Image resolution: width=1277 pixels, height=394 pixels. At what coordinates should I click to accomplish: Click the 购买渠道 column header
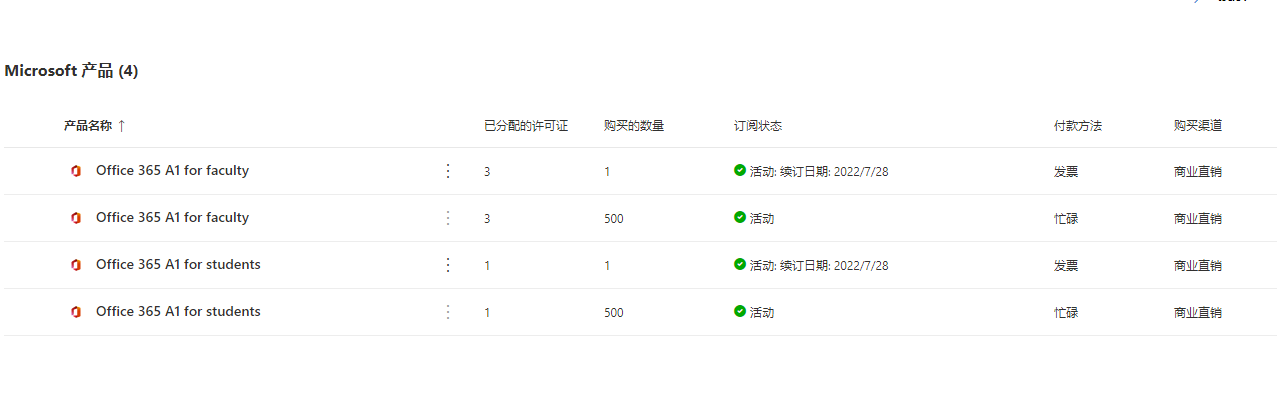point(1198,126)
